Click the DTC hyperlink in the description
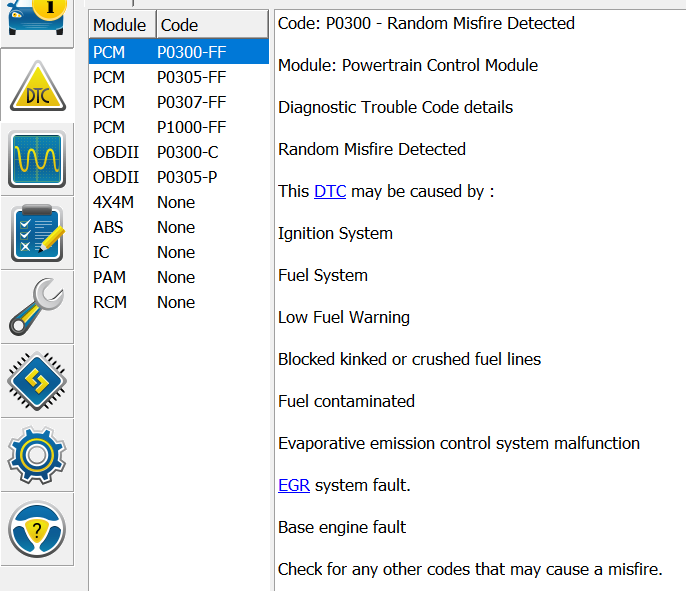 pyautogui.click(x=330, y=191)
